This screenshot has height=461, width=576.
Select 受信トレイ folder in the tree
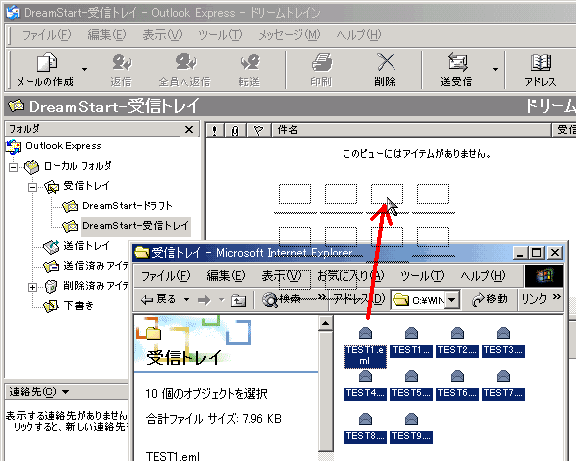click(x=86, y=186)
